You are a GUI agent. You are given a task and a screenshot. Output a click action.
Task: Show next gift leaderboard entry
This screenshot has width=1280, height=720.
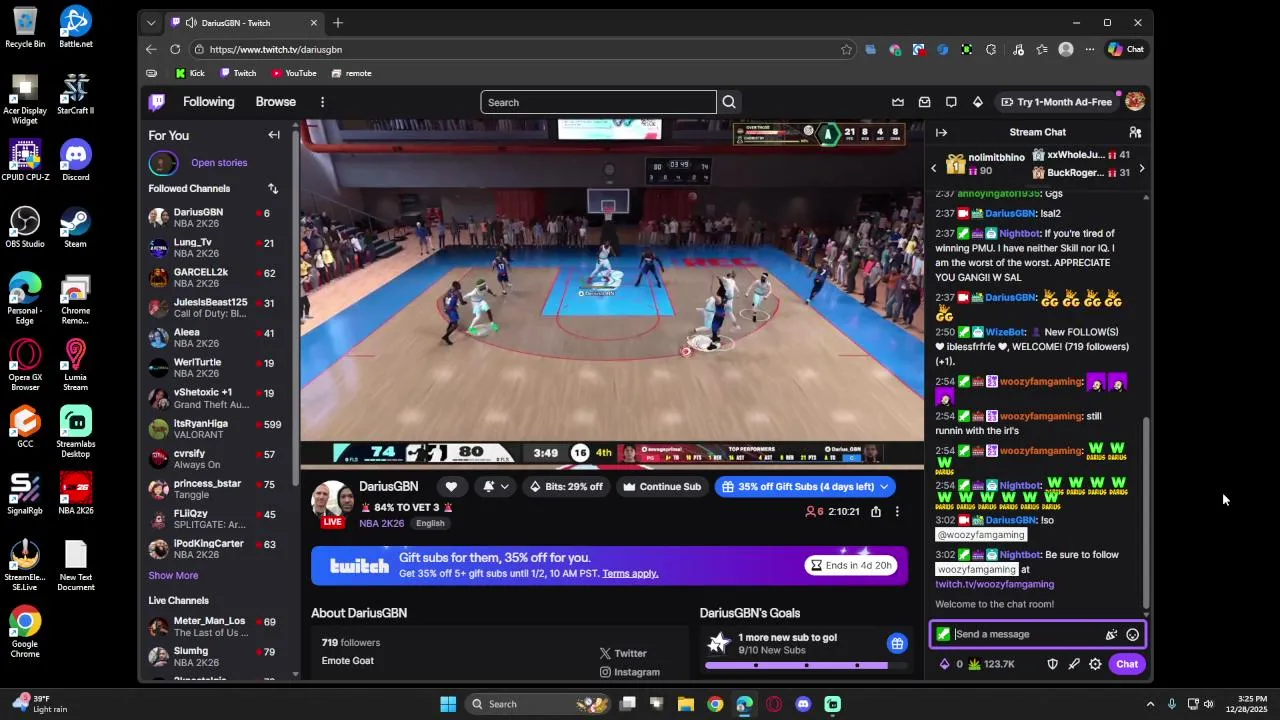point(1142,168)
